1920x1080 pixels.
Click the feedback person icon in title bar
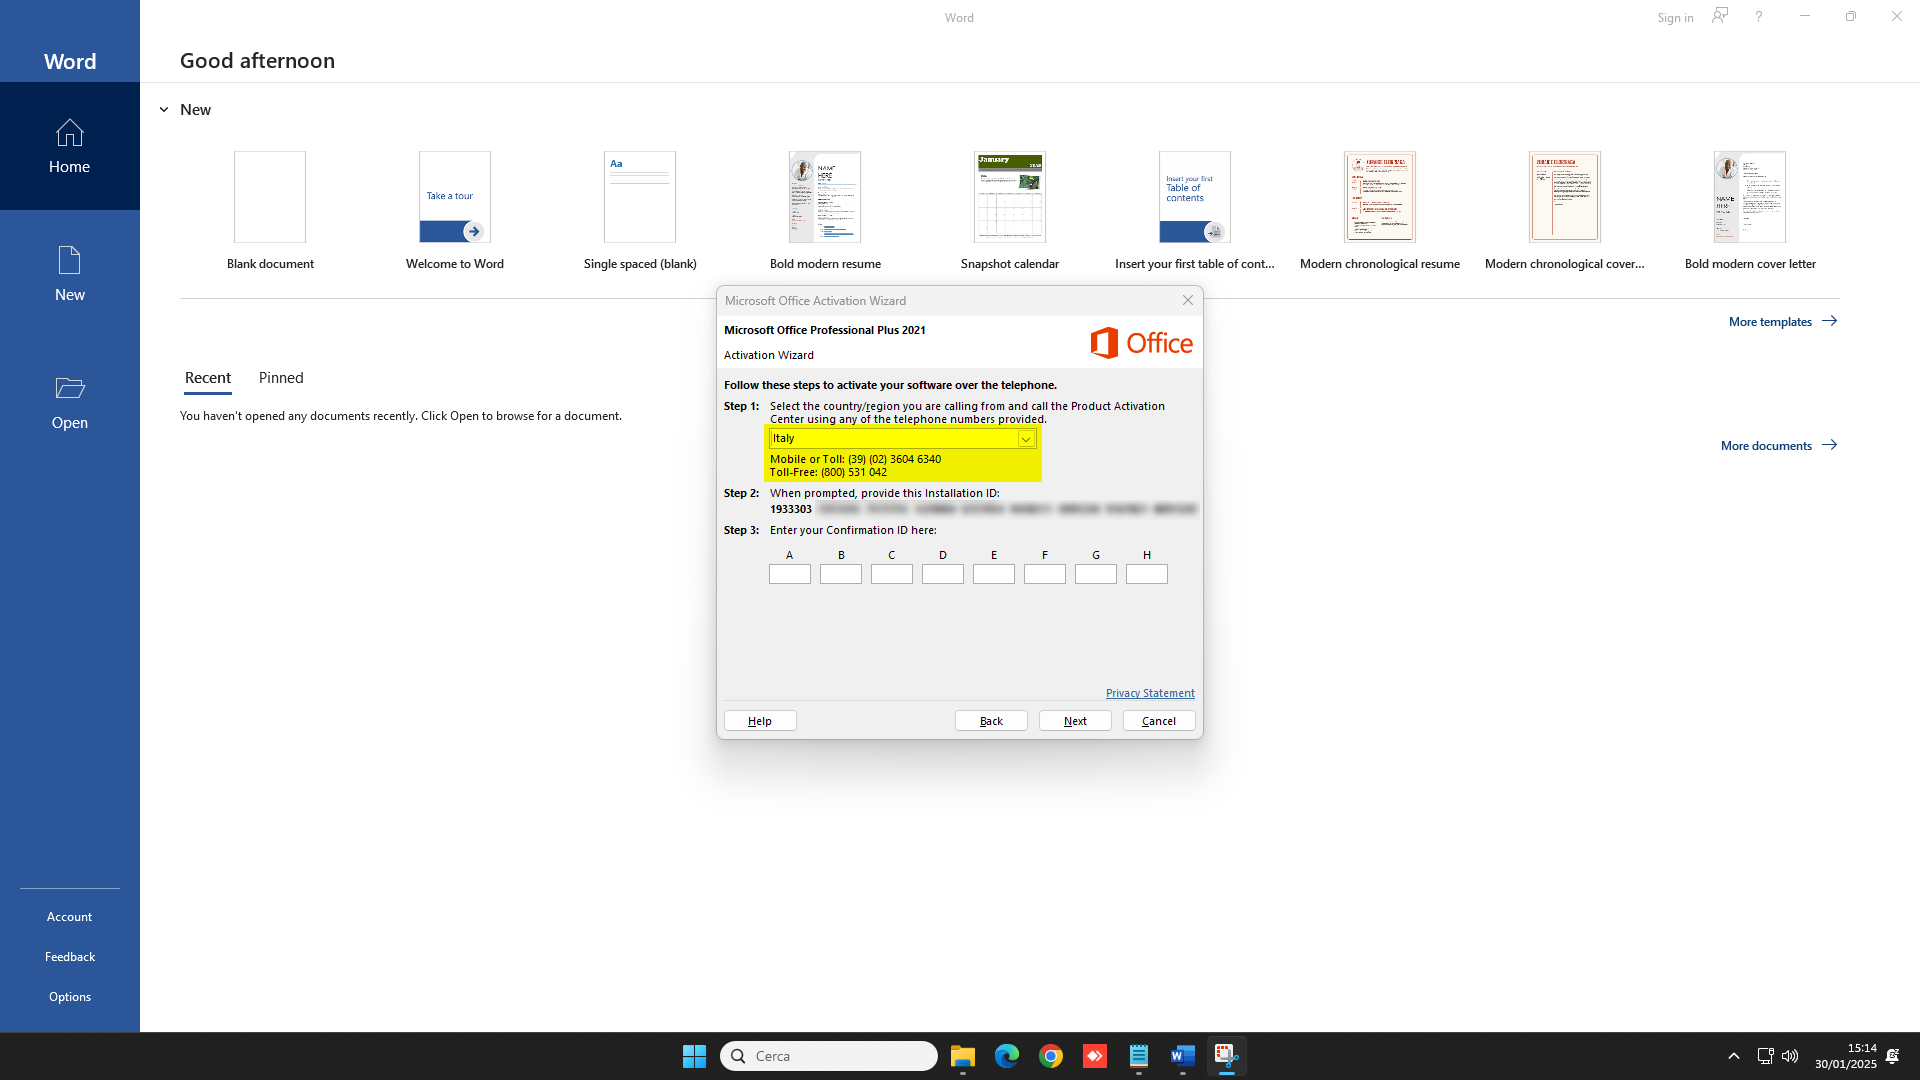pos(1720,16)
